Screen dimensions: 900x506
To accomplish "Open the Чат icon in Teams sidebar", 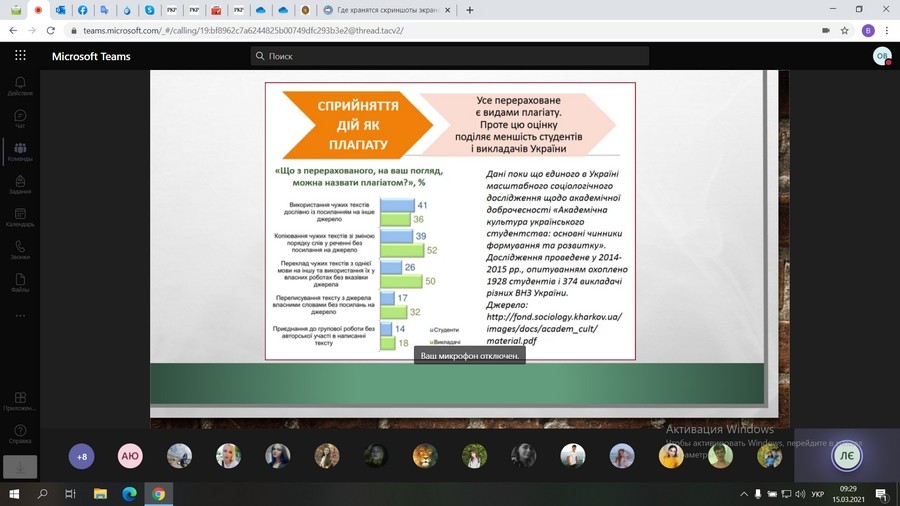I will click(x=20, y=119).
